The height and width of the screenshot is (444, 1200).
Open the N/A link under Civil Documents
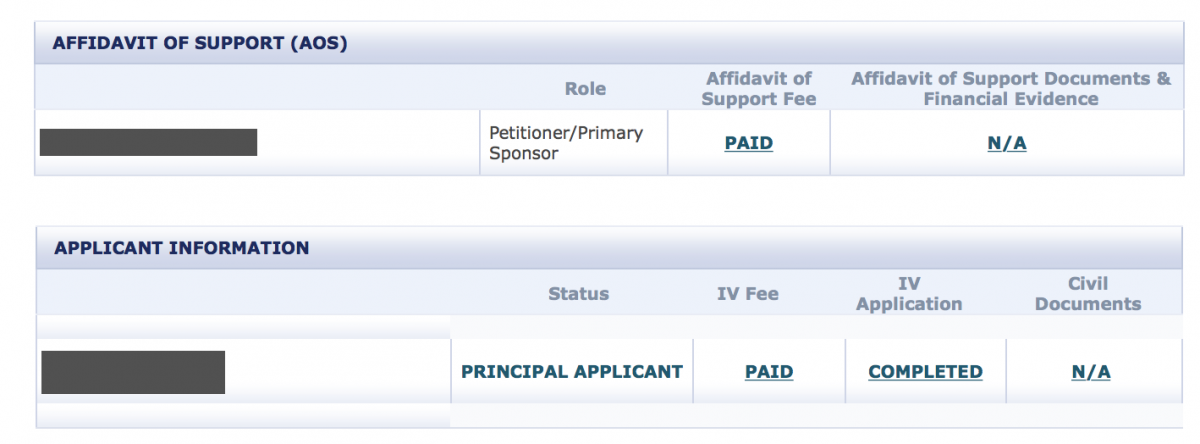pyautogui.click(x=1091, y=372)
